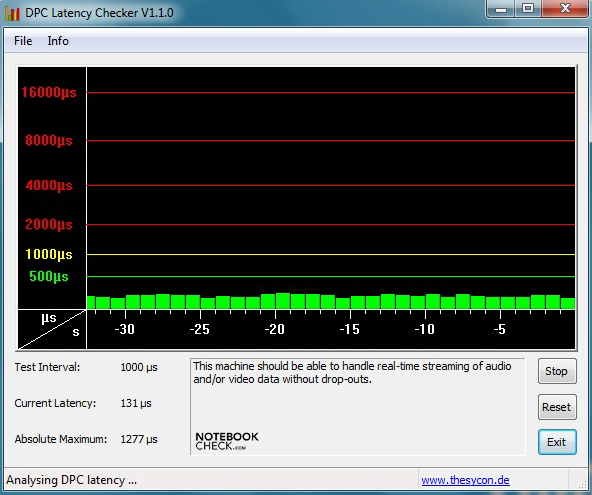Click the Current Latency value 131 µs

coord(136,403)
